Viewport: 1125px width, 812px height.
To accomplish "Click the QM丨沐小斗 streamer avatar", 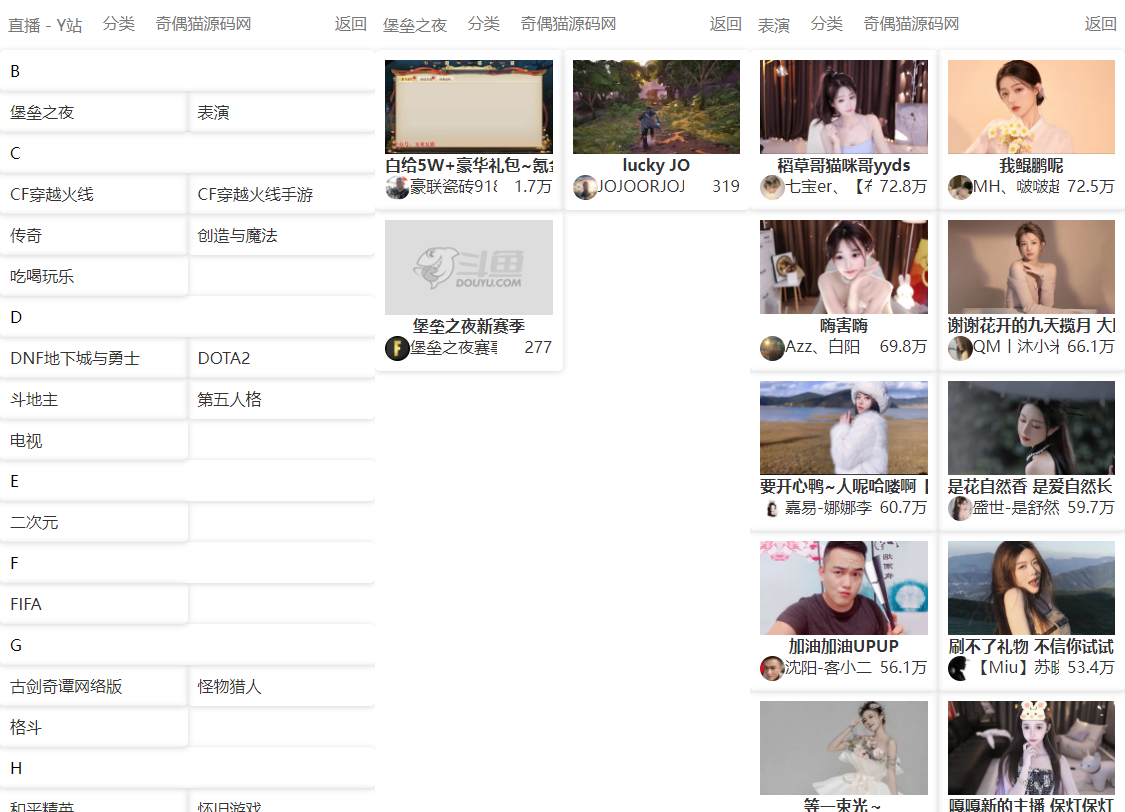I will (x=960, y=348).
